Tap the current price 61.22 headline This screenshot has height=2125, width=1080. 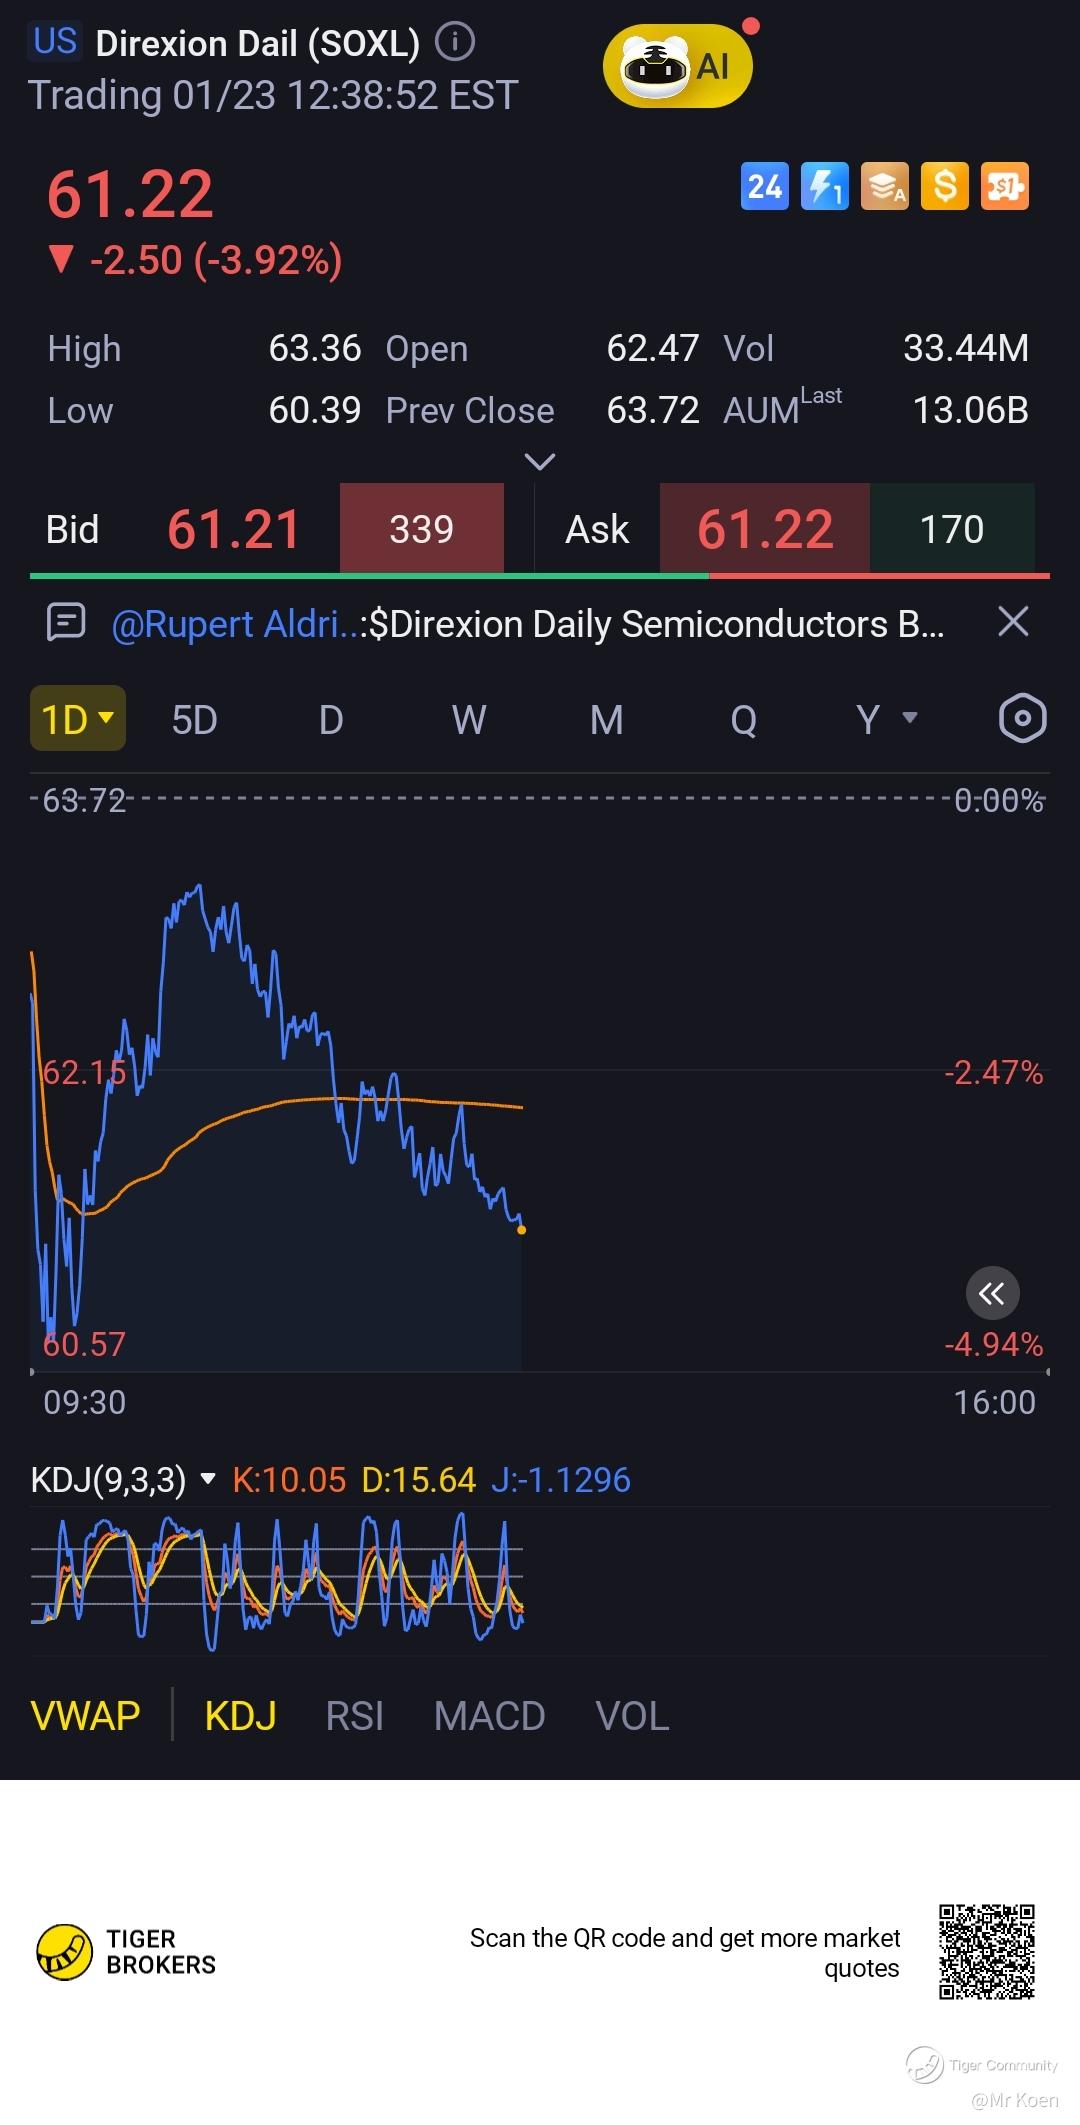tap(130, 193)
